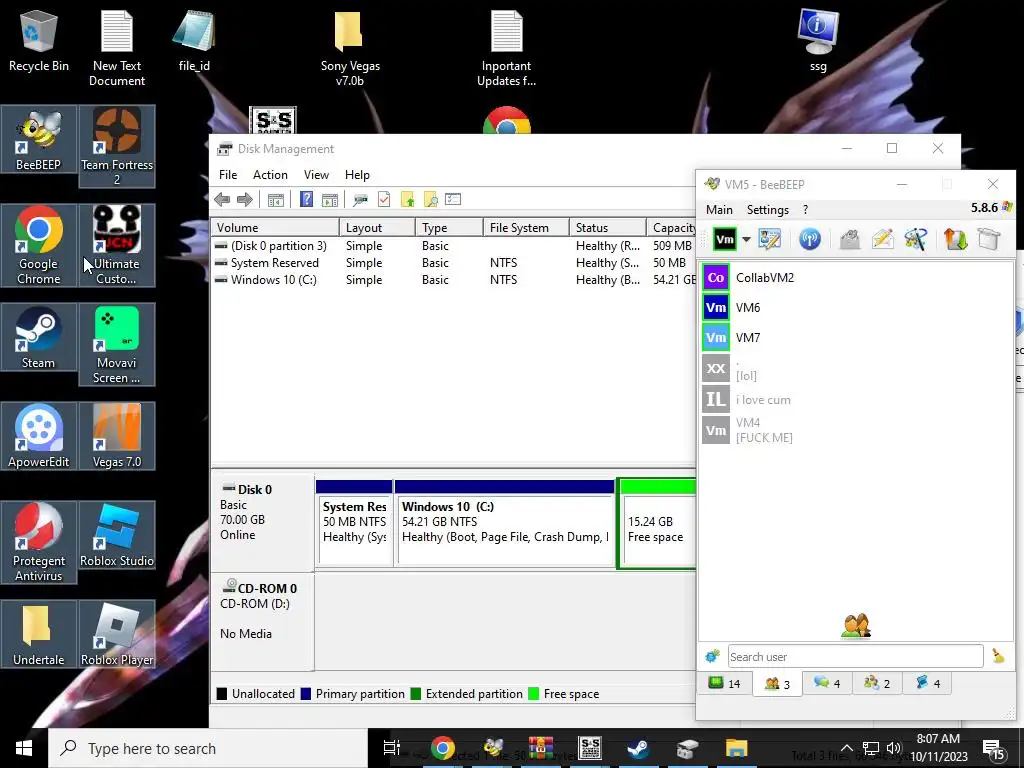Click the file transfer arrows icon in BeeBEEP
This screenshot has width=1024, height=768.
[955, 240]
